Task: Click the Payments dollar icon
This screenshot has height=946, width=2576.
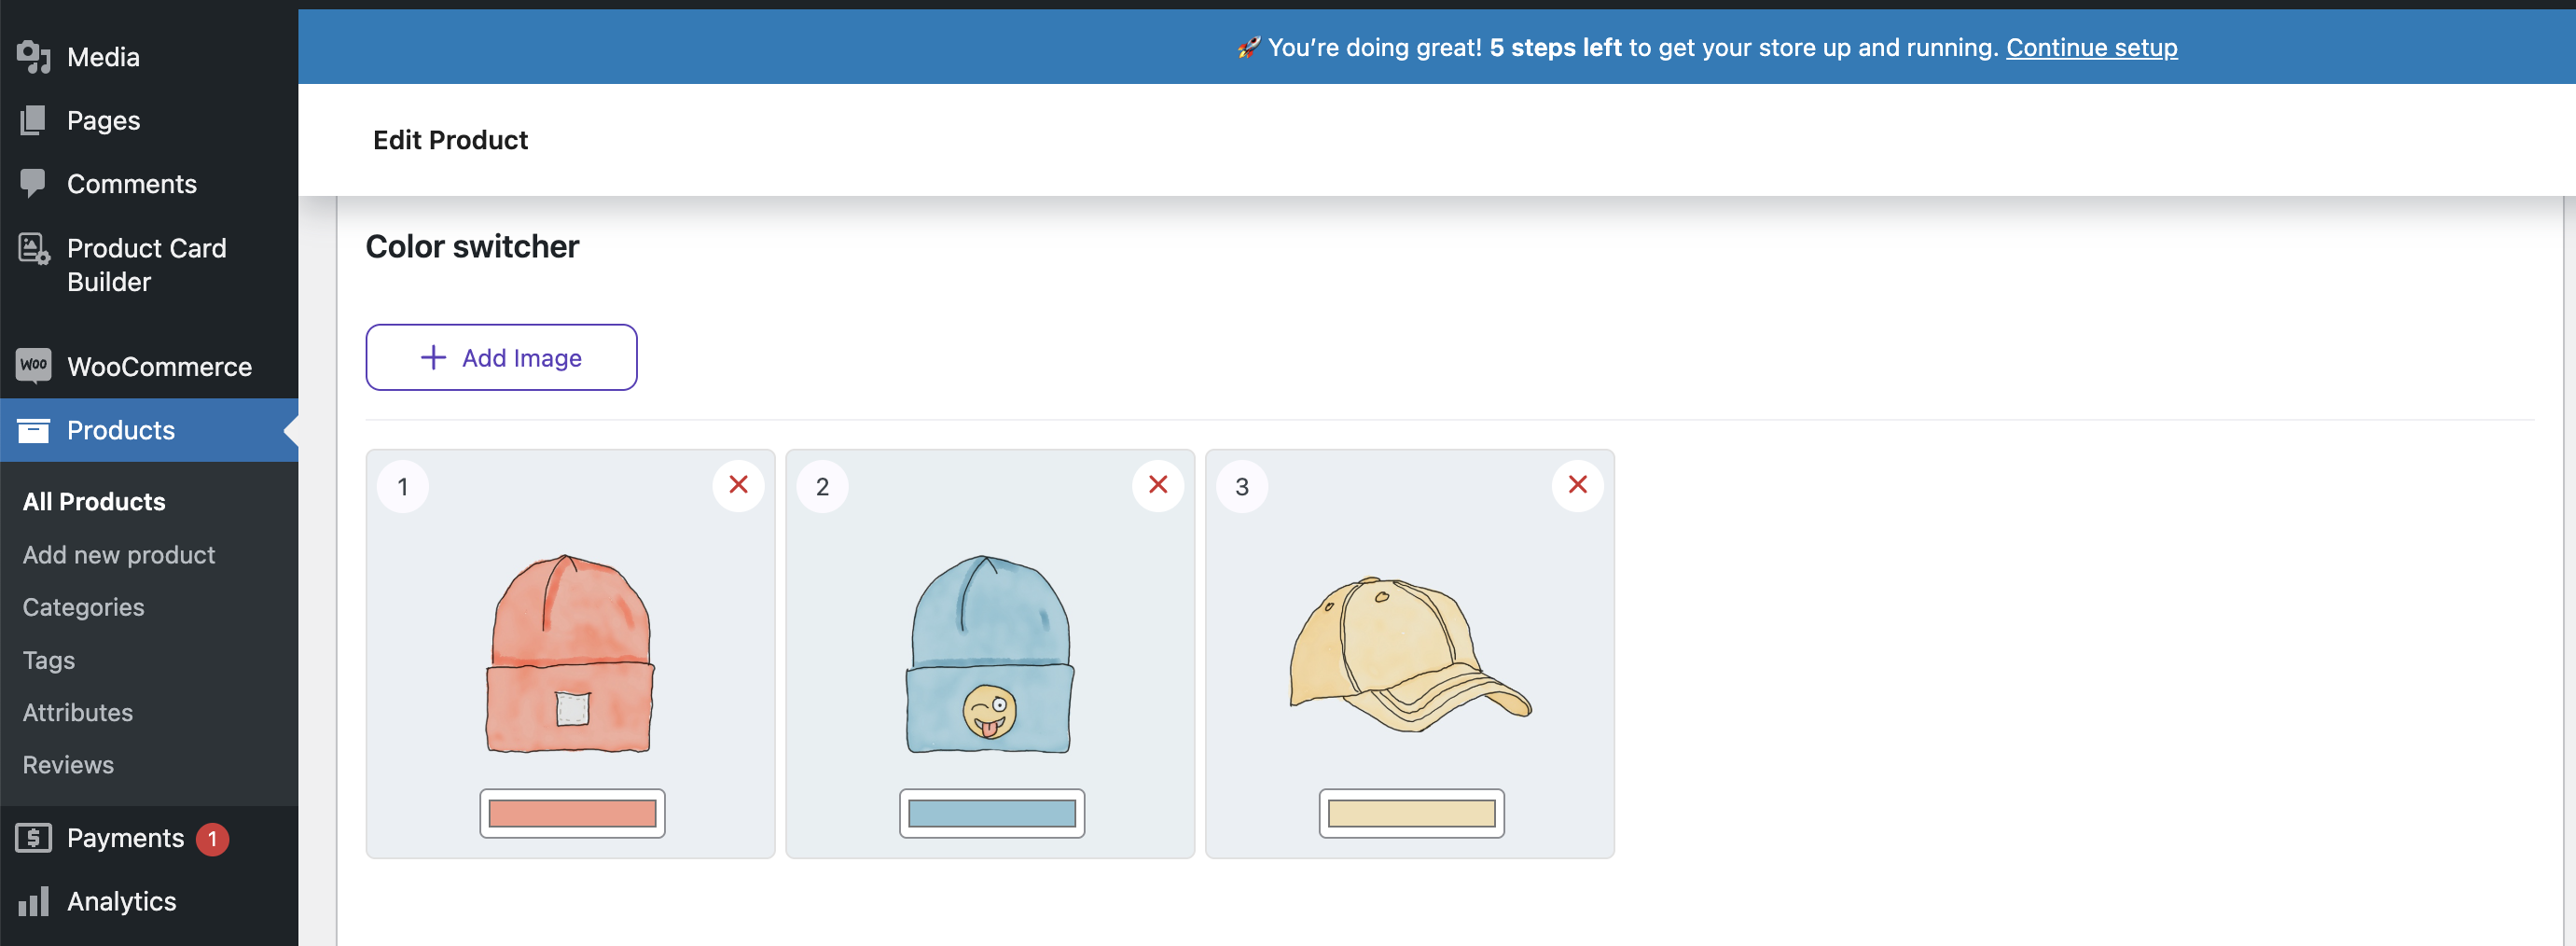Action: pyautogui.click(x=33, y=837)
